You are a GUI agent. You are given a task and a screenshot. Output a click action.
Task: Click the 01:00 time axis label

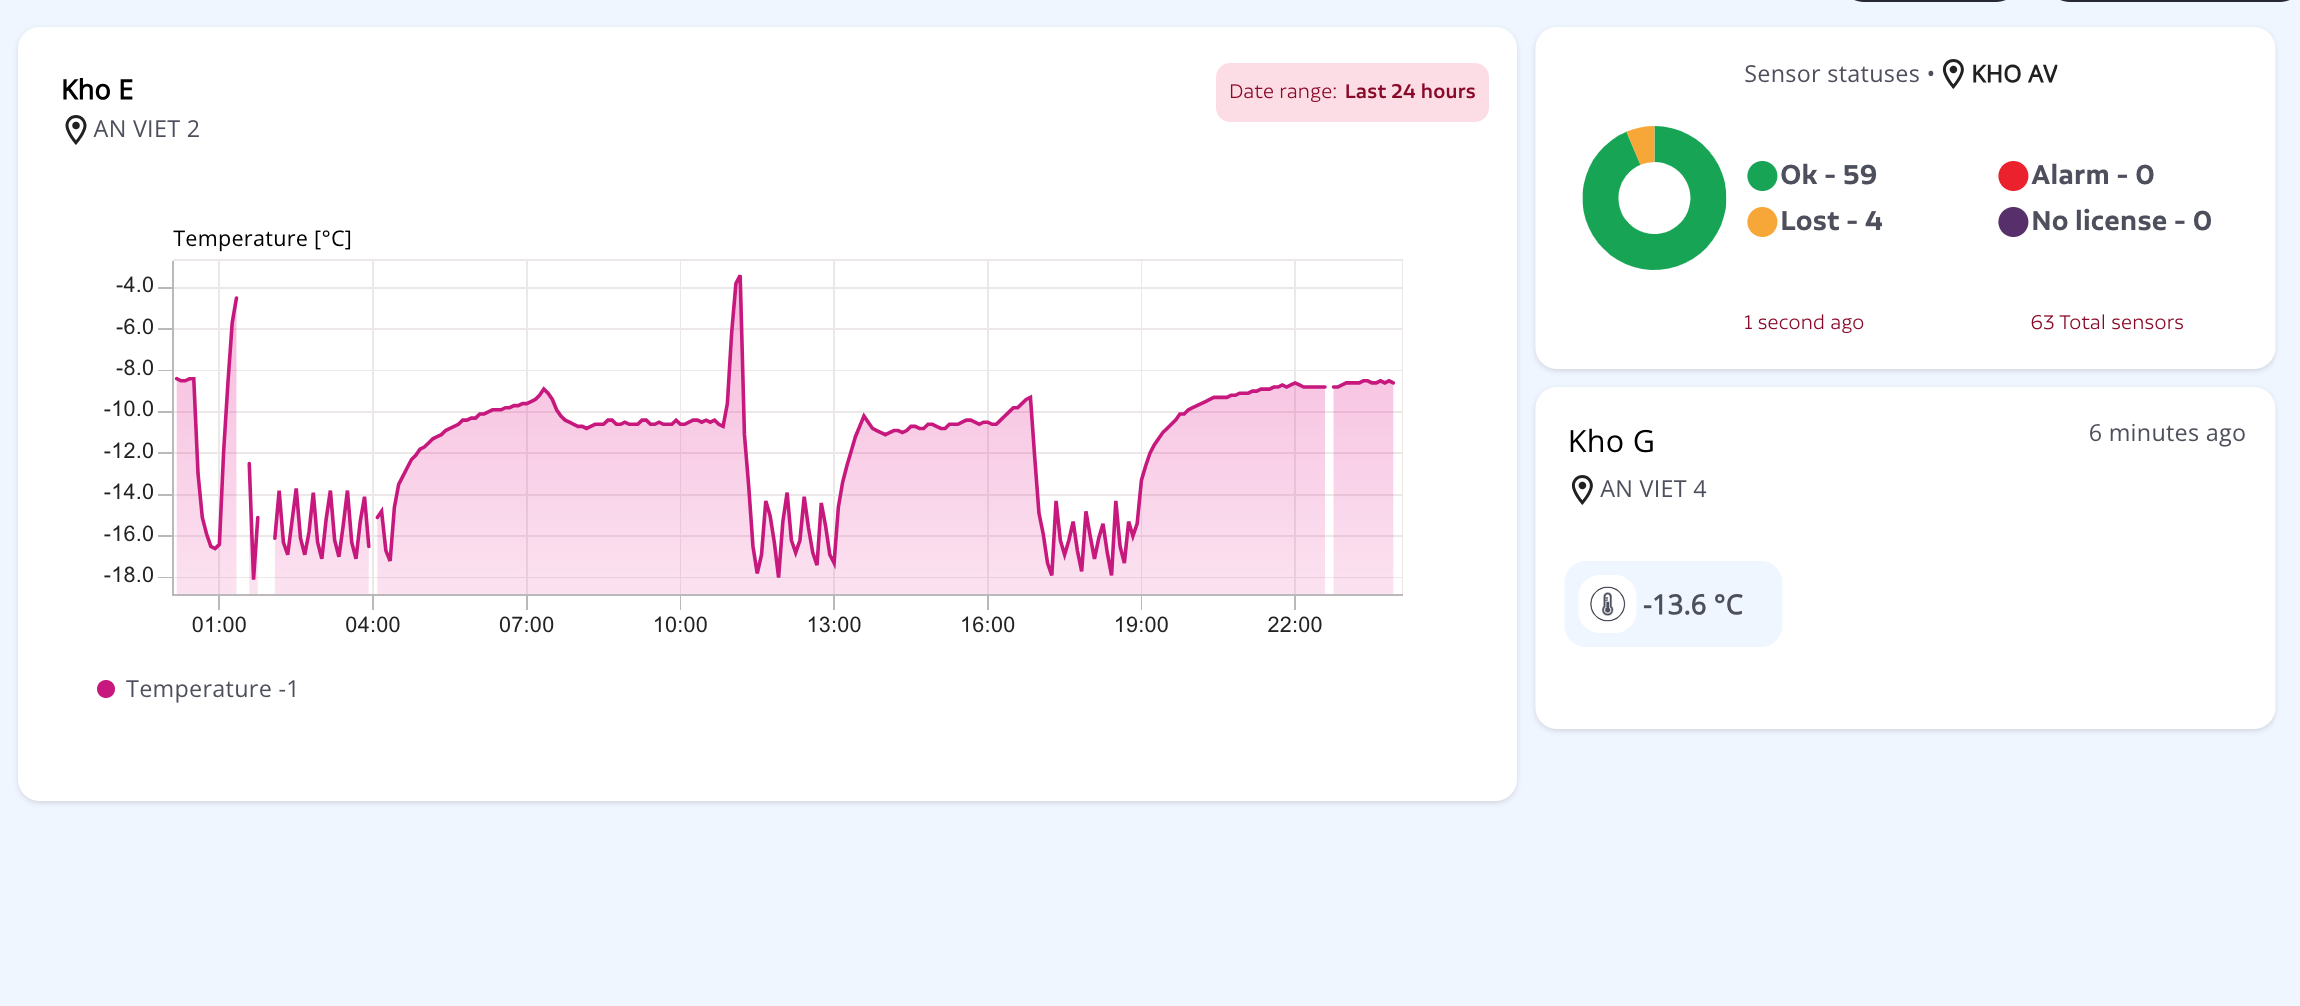(x=219, y=625)
